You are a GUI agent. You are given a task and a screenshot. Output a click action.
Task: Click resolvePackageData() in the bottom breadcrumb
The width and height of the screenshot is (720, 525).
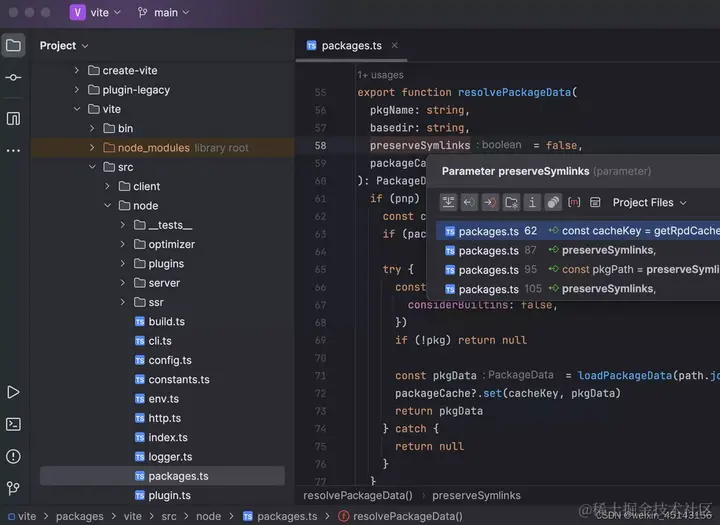click(358, 496)
